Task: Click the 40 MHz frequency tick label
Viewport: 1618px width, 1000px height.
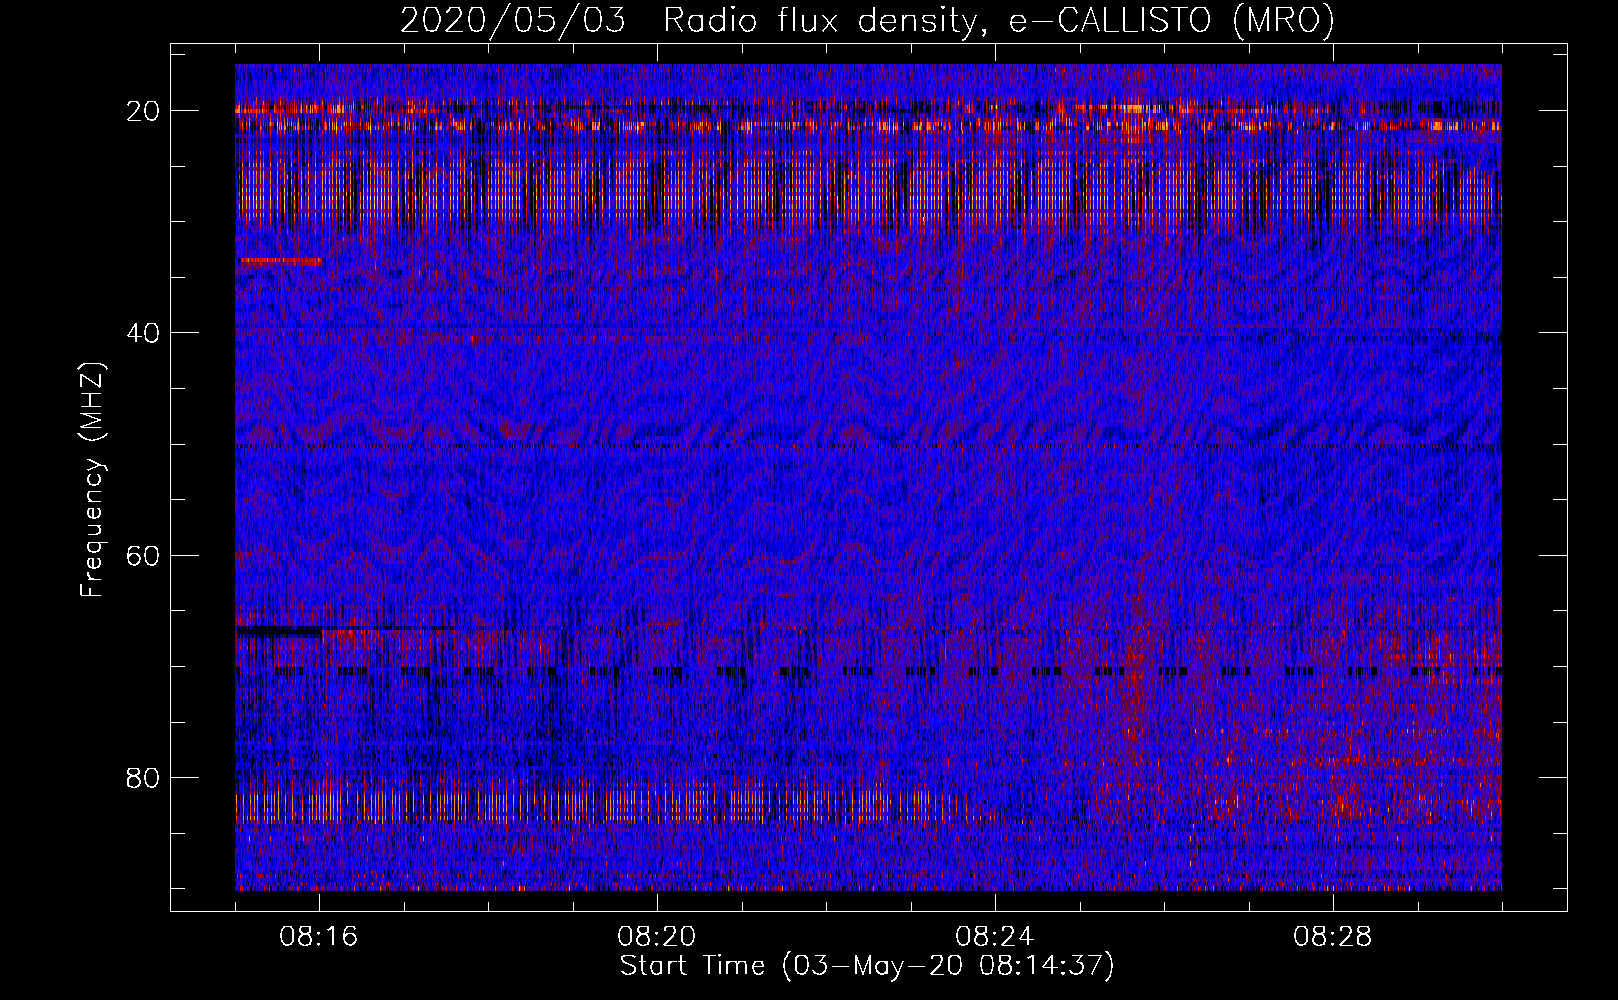Action: (x=144, y=333)
